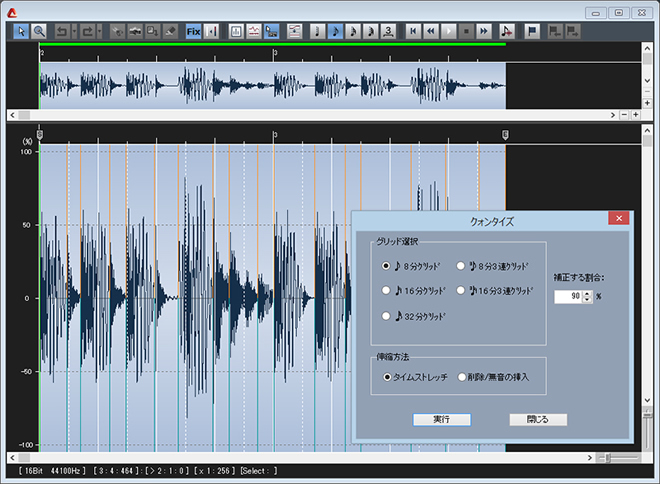Toggle the triplet 3 grid icon

pyautogui.click(x=389, y=31)
